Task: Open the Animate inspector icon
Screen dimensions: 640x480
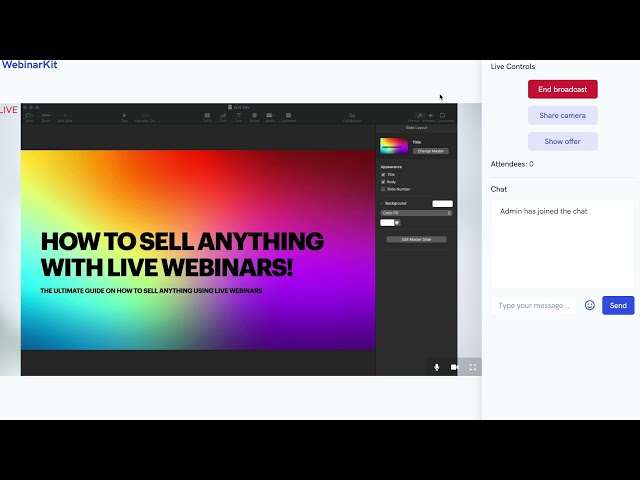Action: click(x=430, y=116)
